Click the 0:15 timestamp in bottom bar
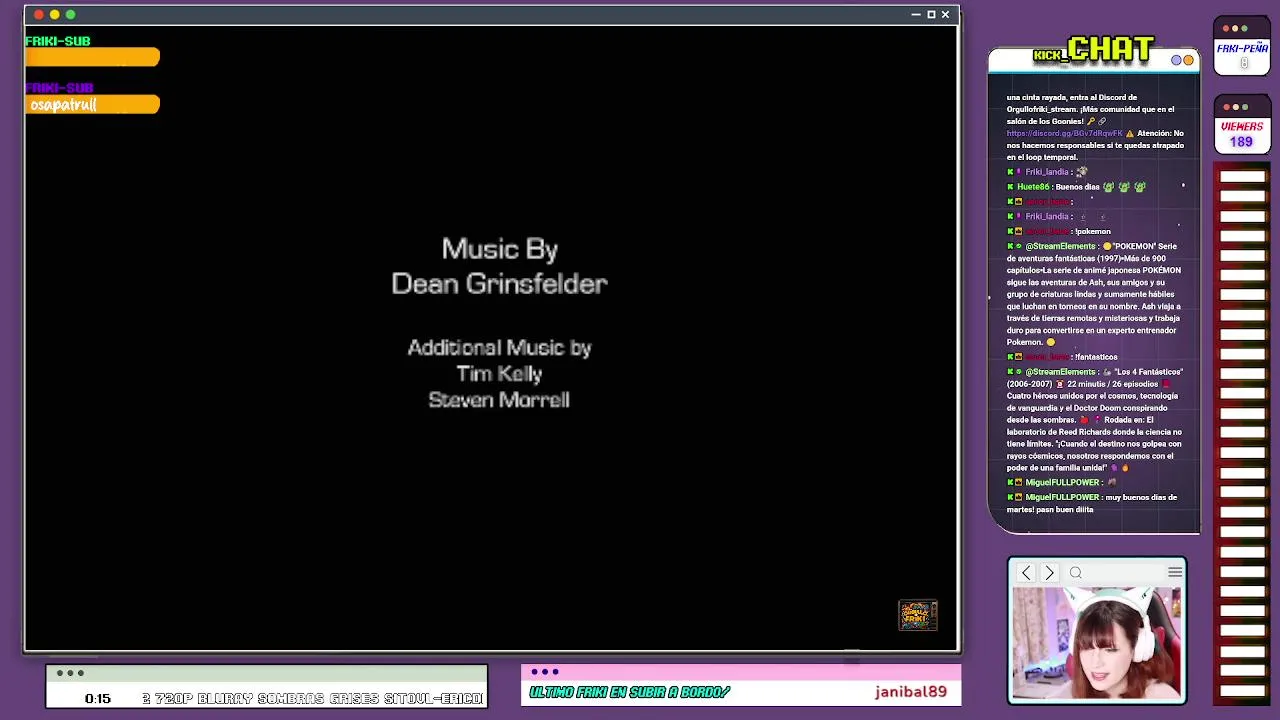Viewport: 1280px width, 720px height. 98,698
